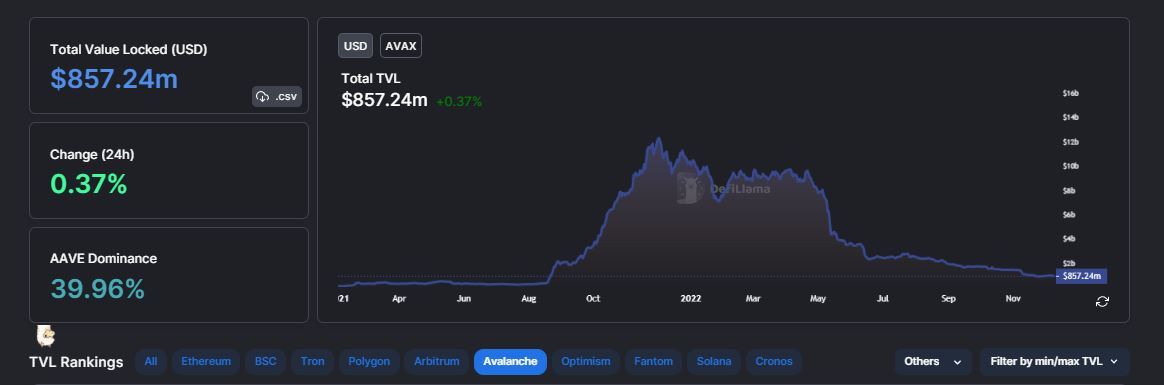Screen dimensions: 1164x385
Task: Select the BSC chain tab
Action: [265, 361]
